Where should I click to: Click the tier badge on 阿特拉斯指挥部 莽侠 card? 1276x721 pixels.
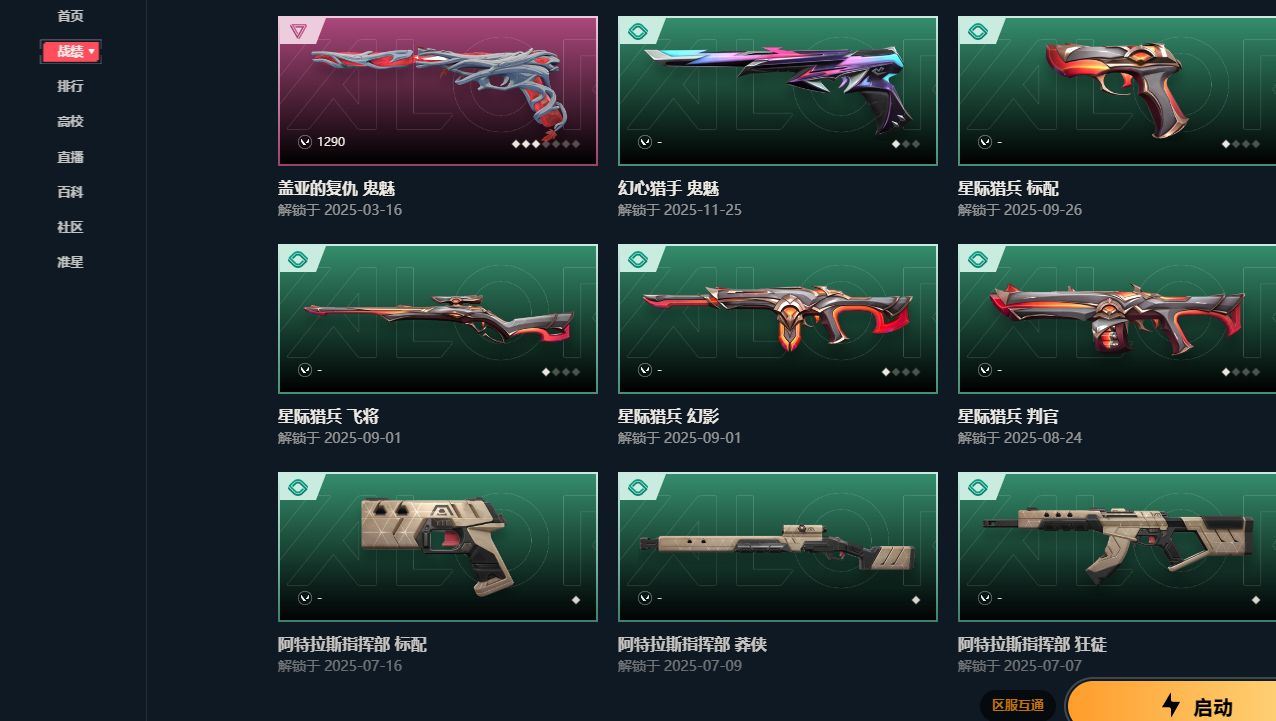click(637, 487)
